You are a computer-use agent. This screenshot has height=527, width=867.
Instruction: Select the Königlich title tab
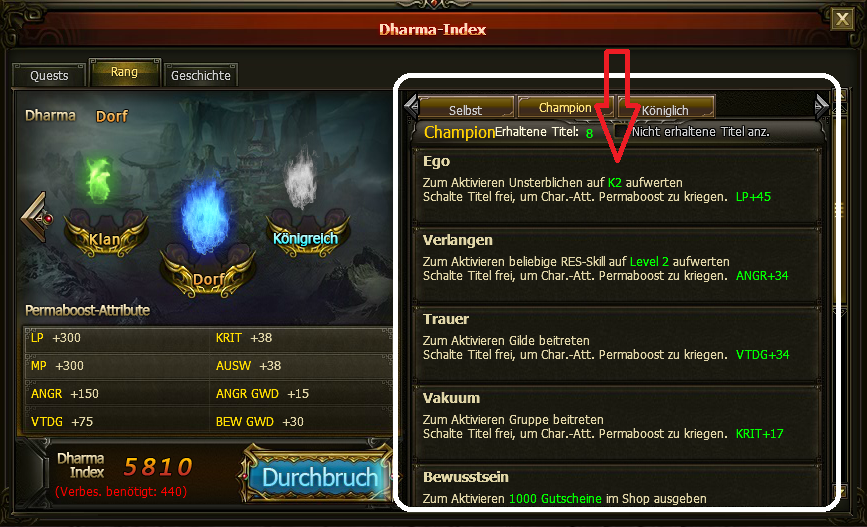pos(666,107)
